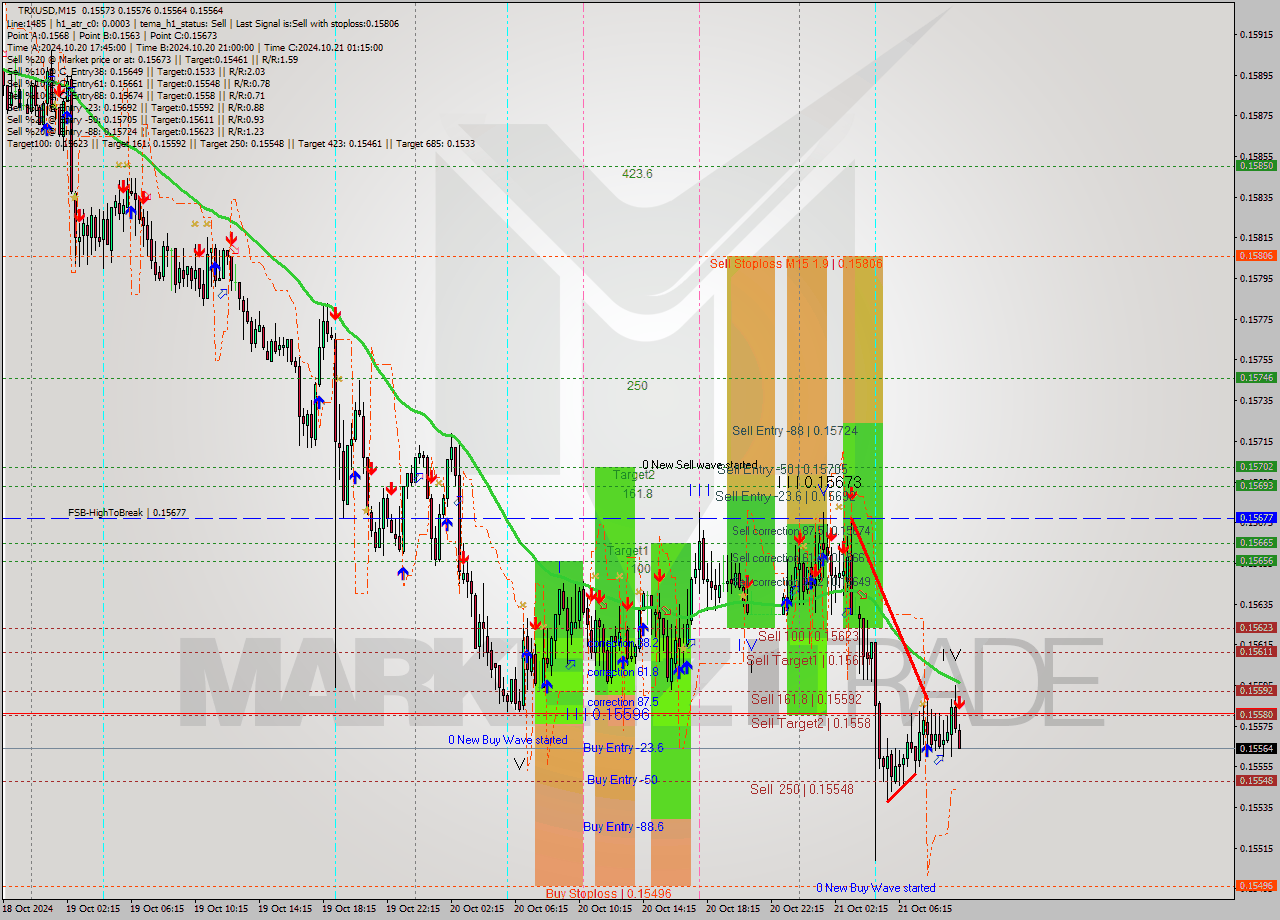This screenshot has width=1280, height=920.
Task: Click the 423.6 Fibonacci level label
Action: (637, 174)
